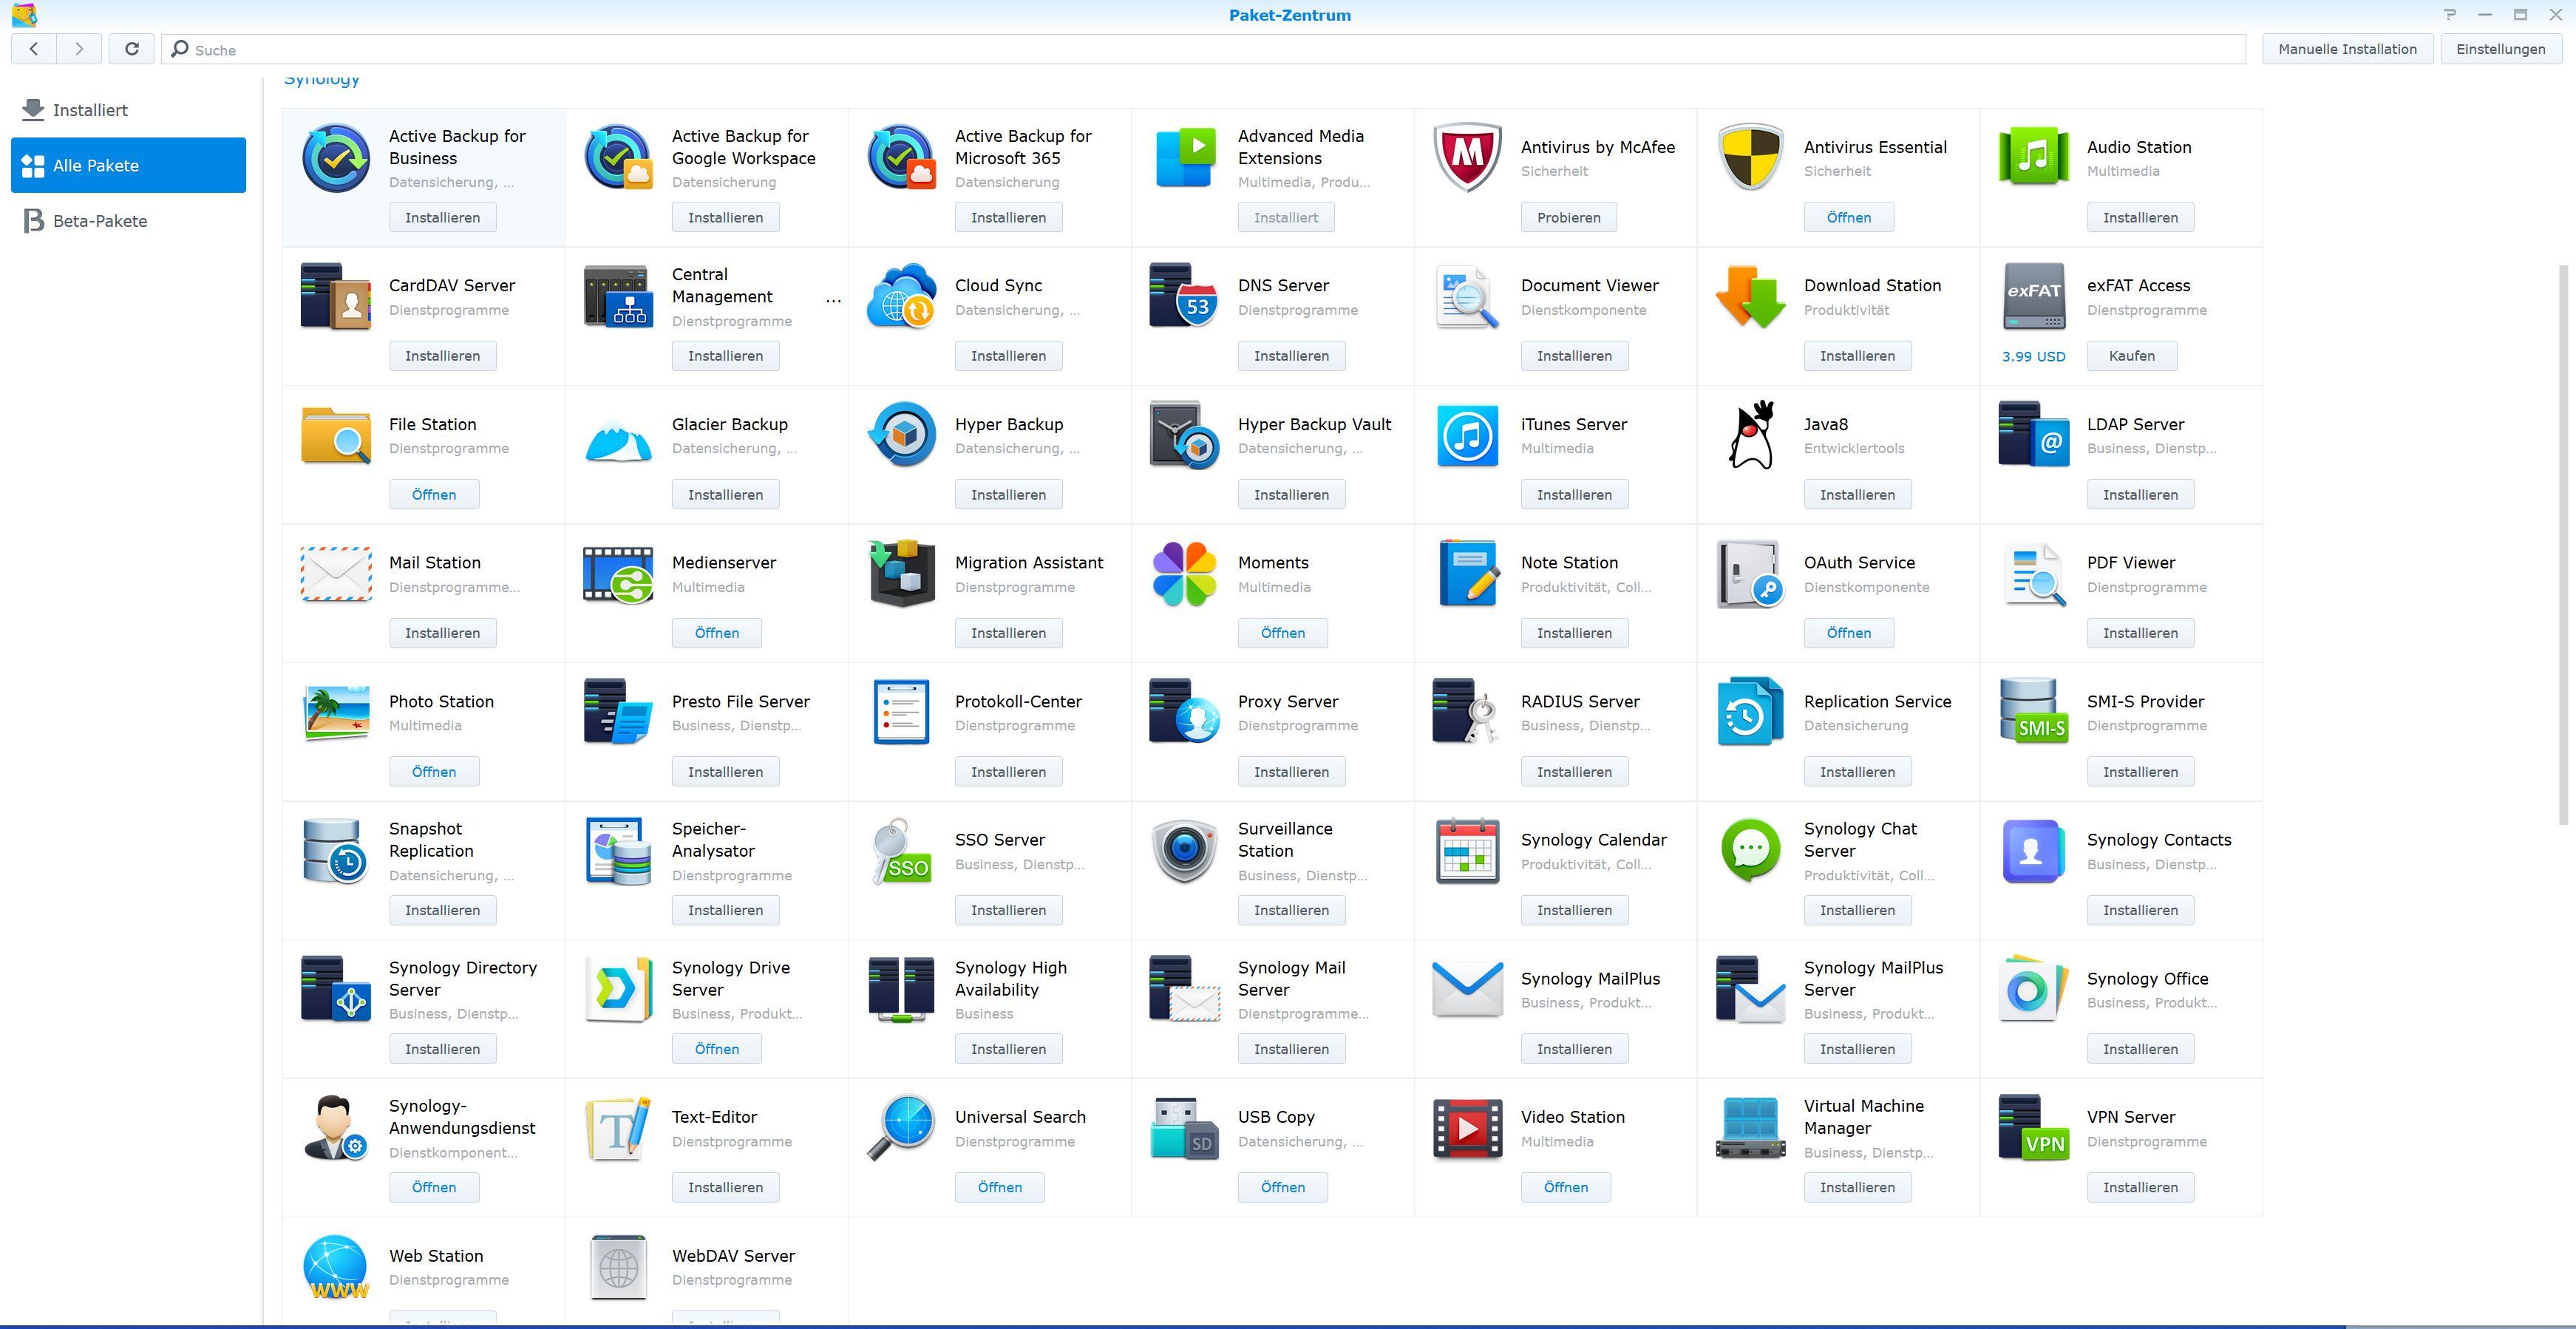Go forward using the forward arrow
Viewport: 2576px width, 1329px height.
(x=79, y=49)
